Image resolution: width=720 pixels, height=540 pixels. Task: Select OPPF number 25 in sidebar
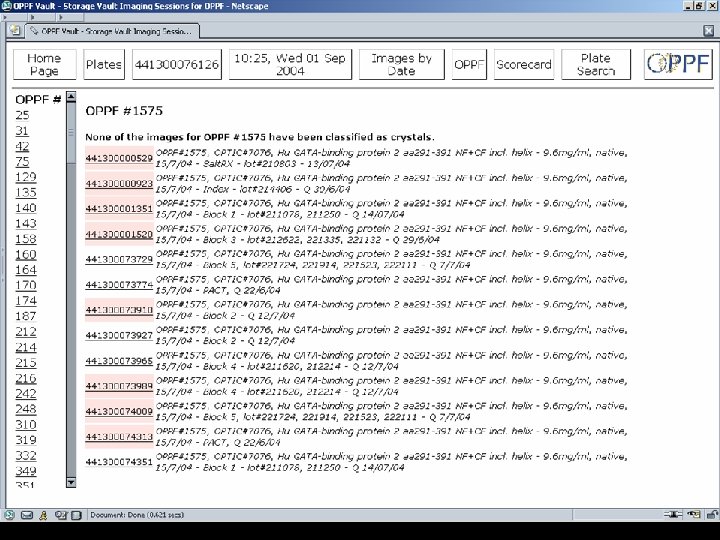(22, 115)
